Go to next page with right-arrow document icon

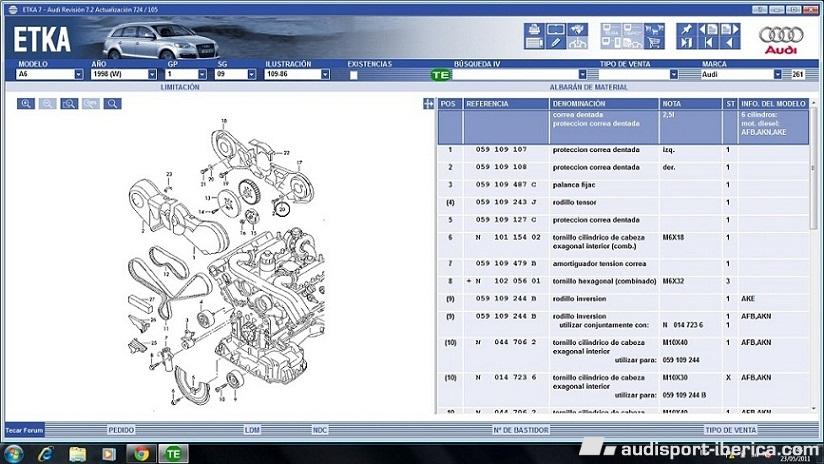click(730, 29)
